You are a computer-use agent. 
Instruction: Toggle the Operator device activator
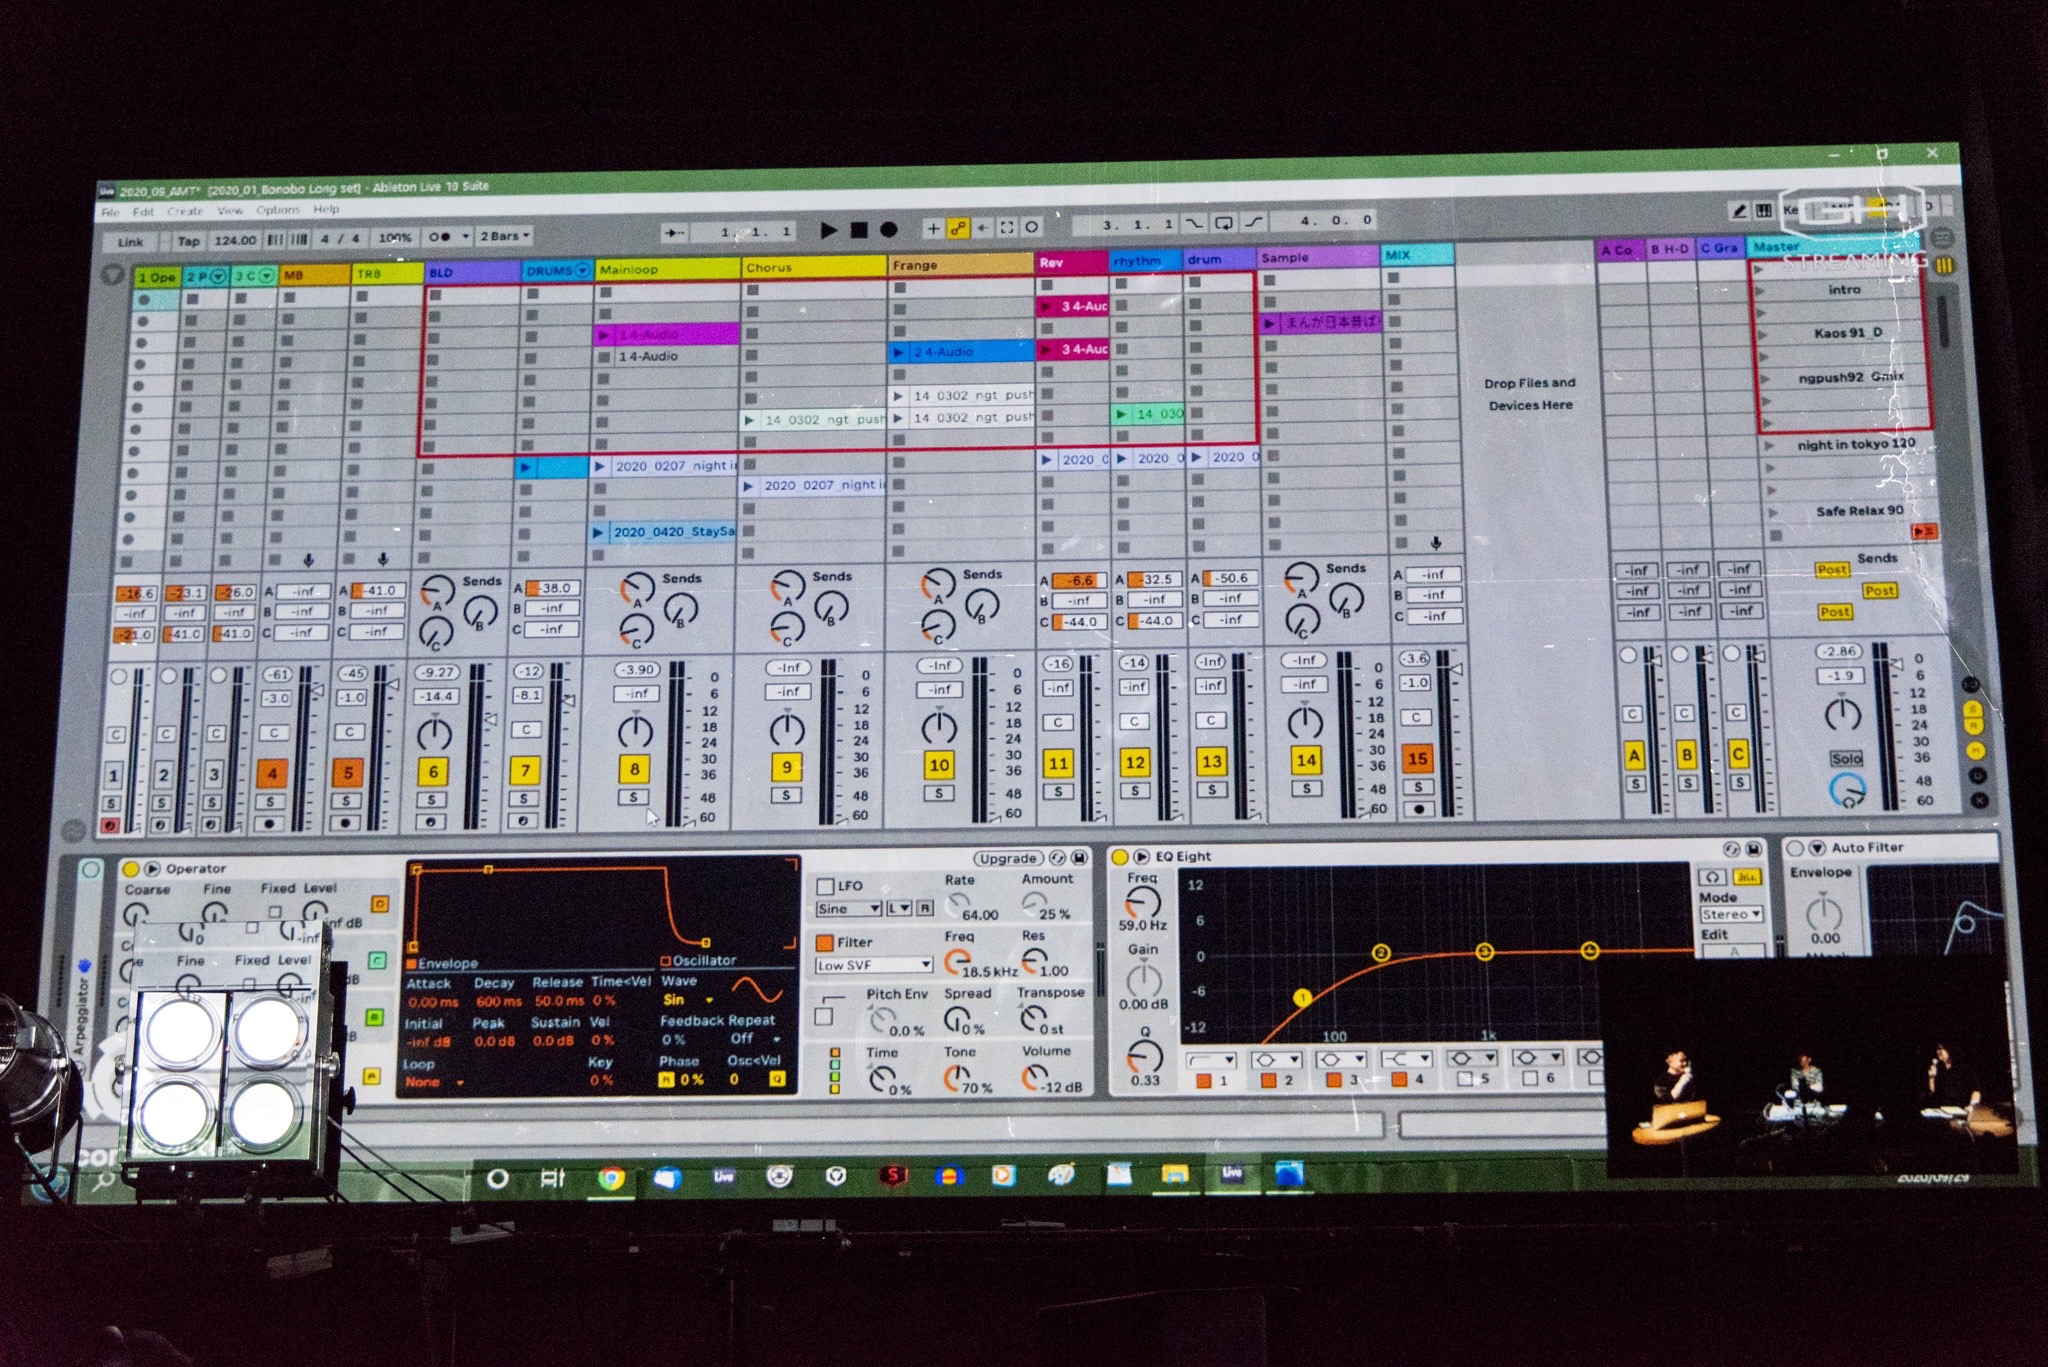pyautogui.click(x=130, y=869)
